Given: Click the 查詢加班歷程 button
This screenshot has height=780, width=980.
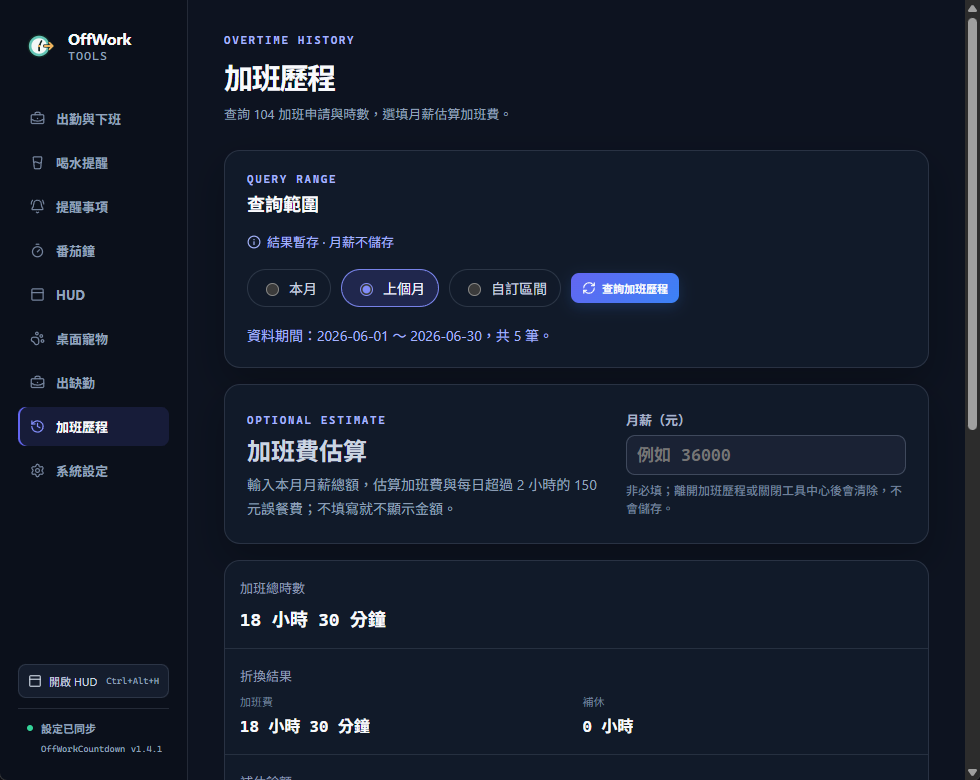Looking at the screenshot, I should tap(625, 288).
